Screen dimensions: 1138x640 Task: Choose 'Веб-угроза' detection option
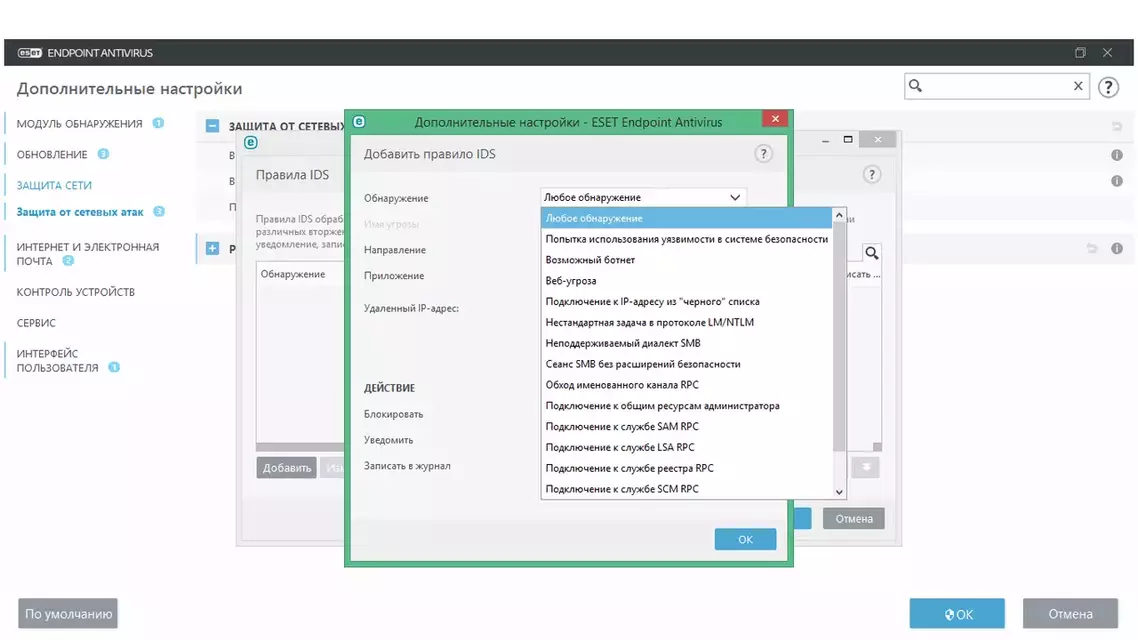687,281
